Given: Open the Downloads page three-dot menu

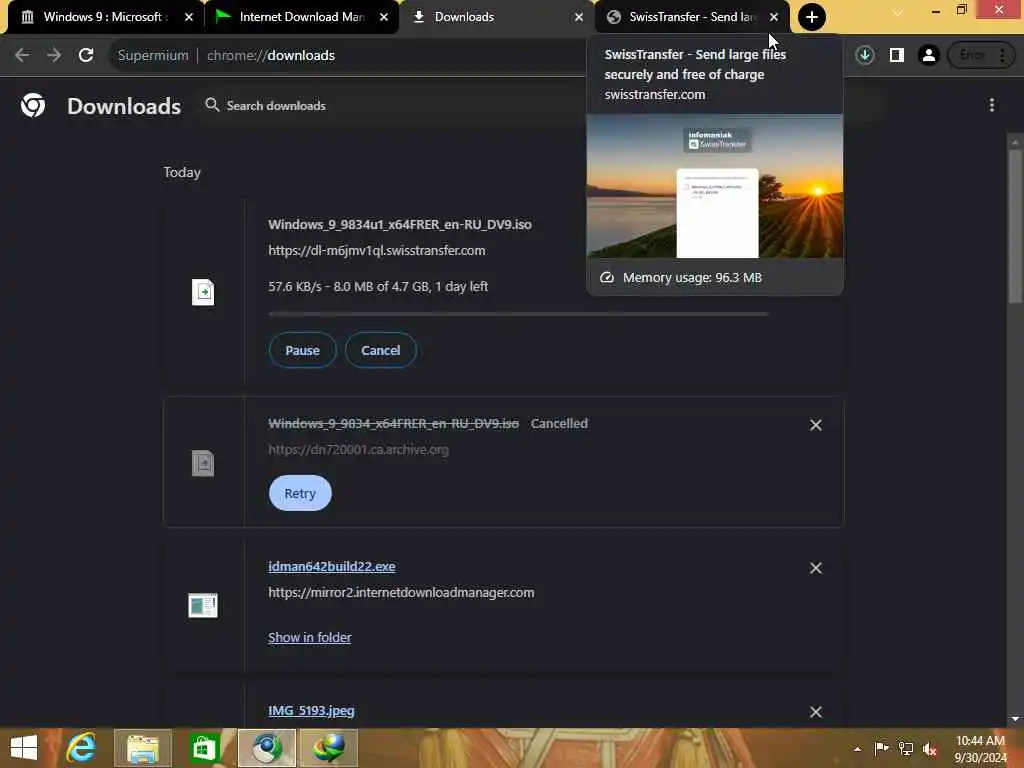Looking at the screenshot, I should click(x=991, y=105).
